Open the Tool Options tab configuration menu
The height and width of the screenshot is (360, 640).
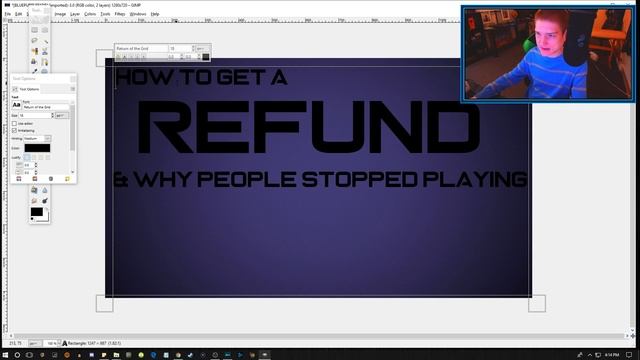(x=73, y=89)
